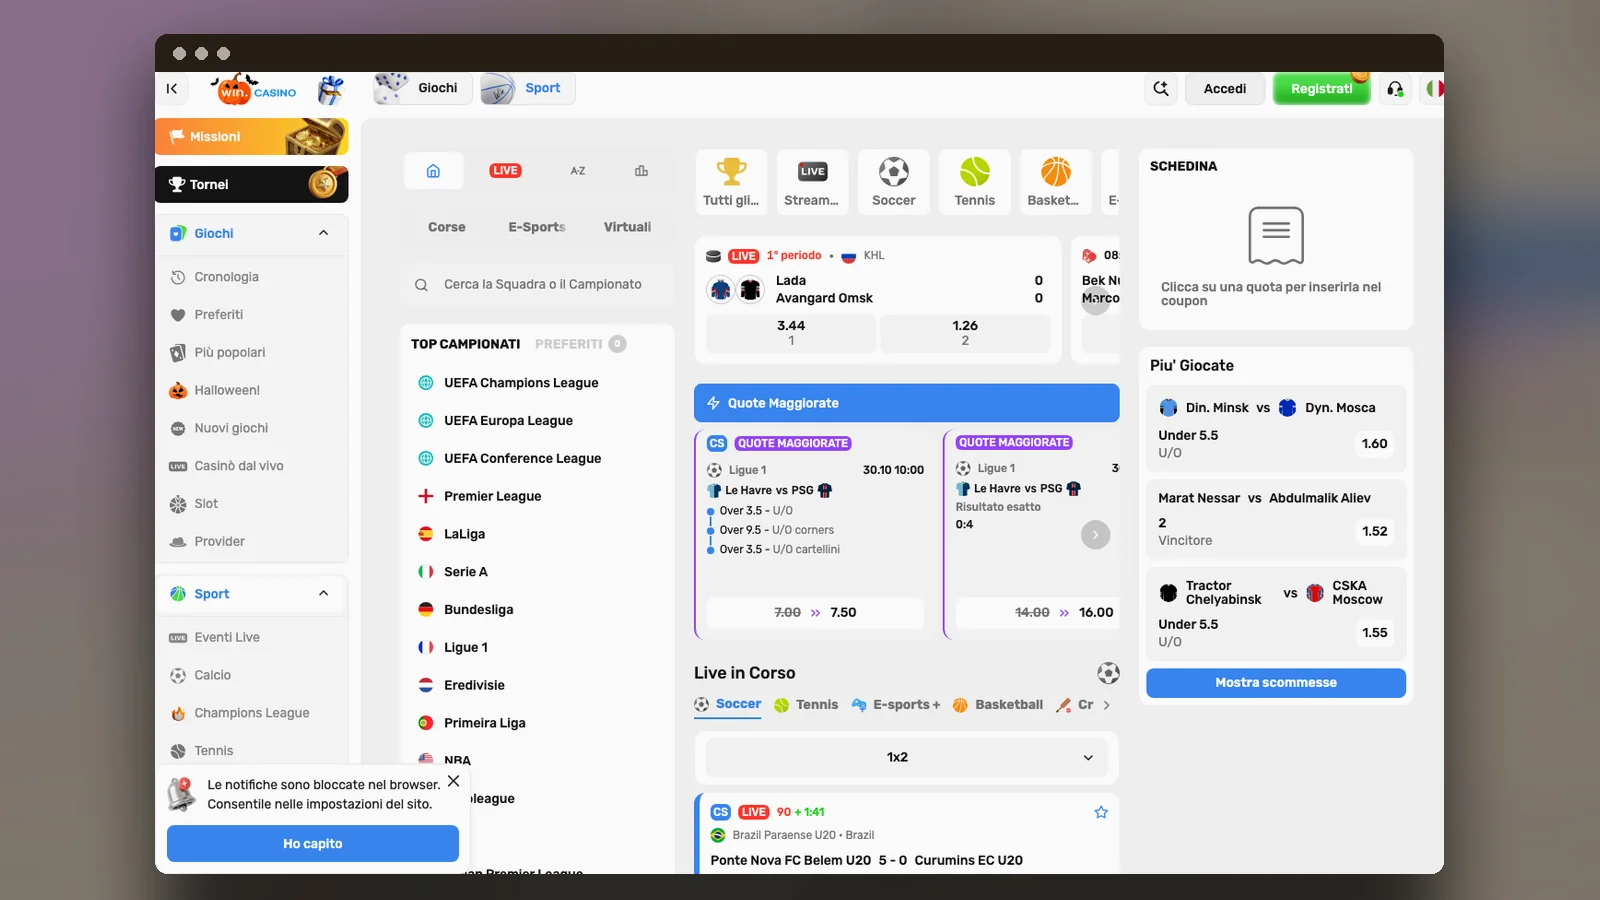Open the PREFERITI championships tab

pos(579,344)
